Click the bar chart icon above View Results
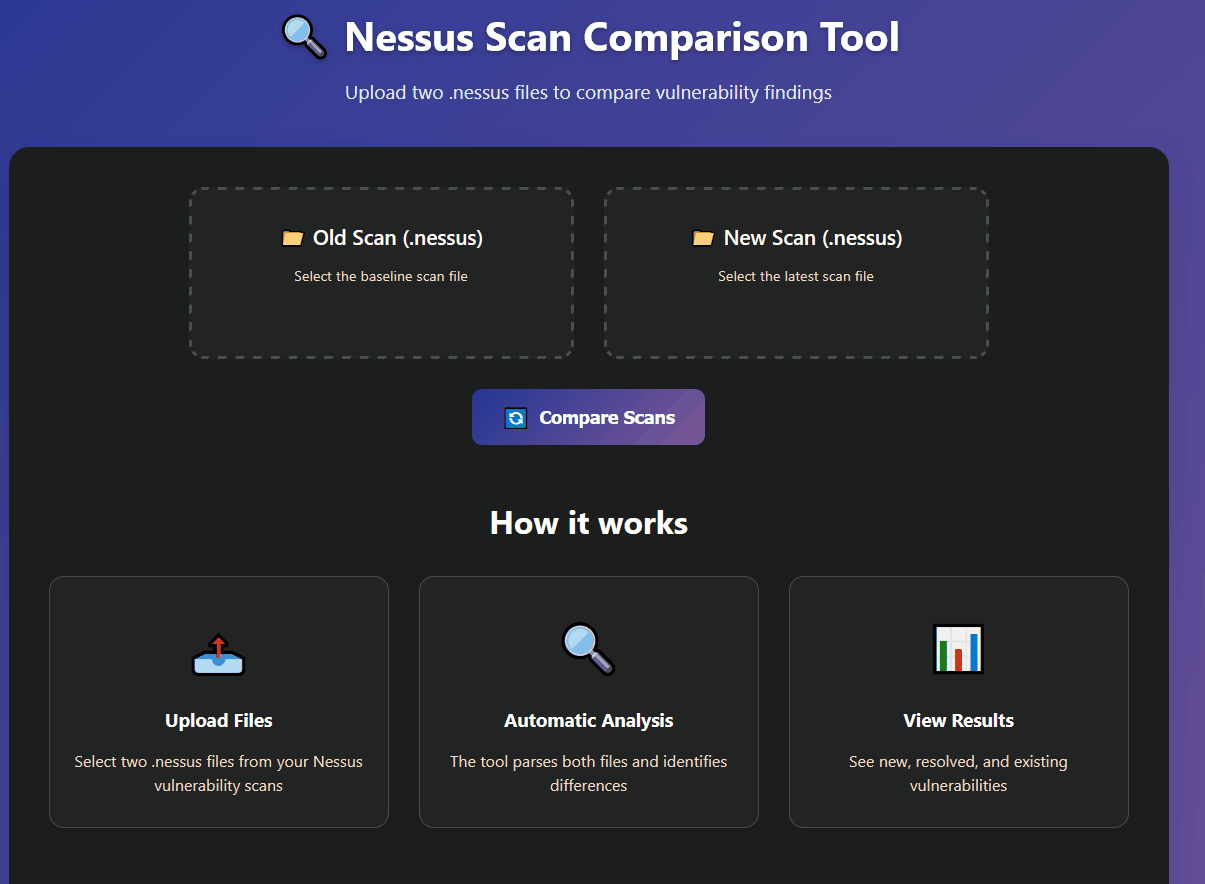The image size is (1205, 884). (x=958, y=649)
